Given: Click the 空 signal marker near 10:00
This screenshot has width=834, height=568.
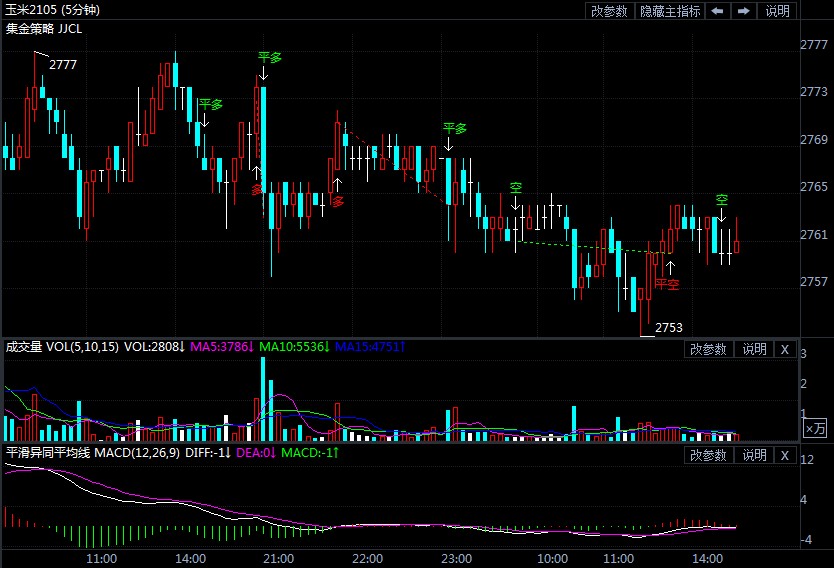Looking at the screenshot, I should click(x=515, y=188).
